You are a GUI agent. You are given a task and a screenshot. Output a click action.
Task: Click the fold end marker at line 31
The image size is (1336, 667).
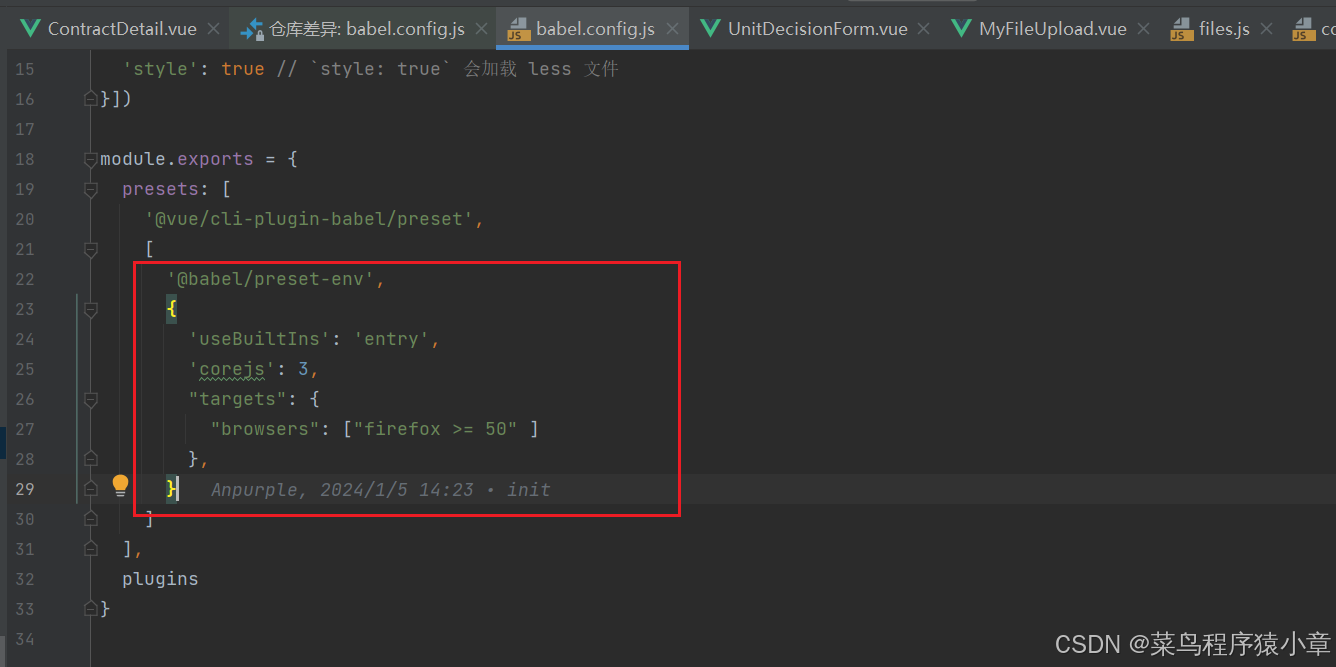click(x=91, y=549)
